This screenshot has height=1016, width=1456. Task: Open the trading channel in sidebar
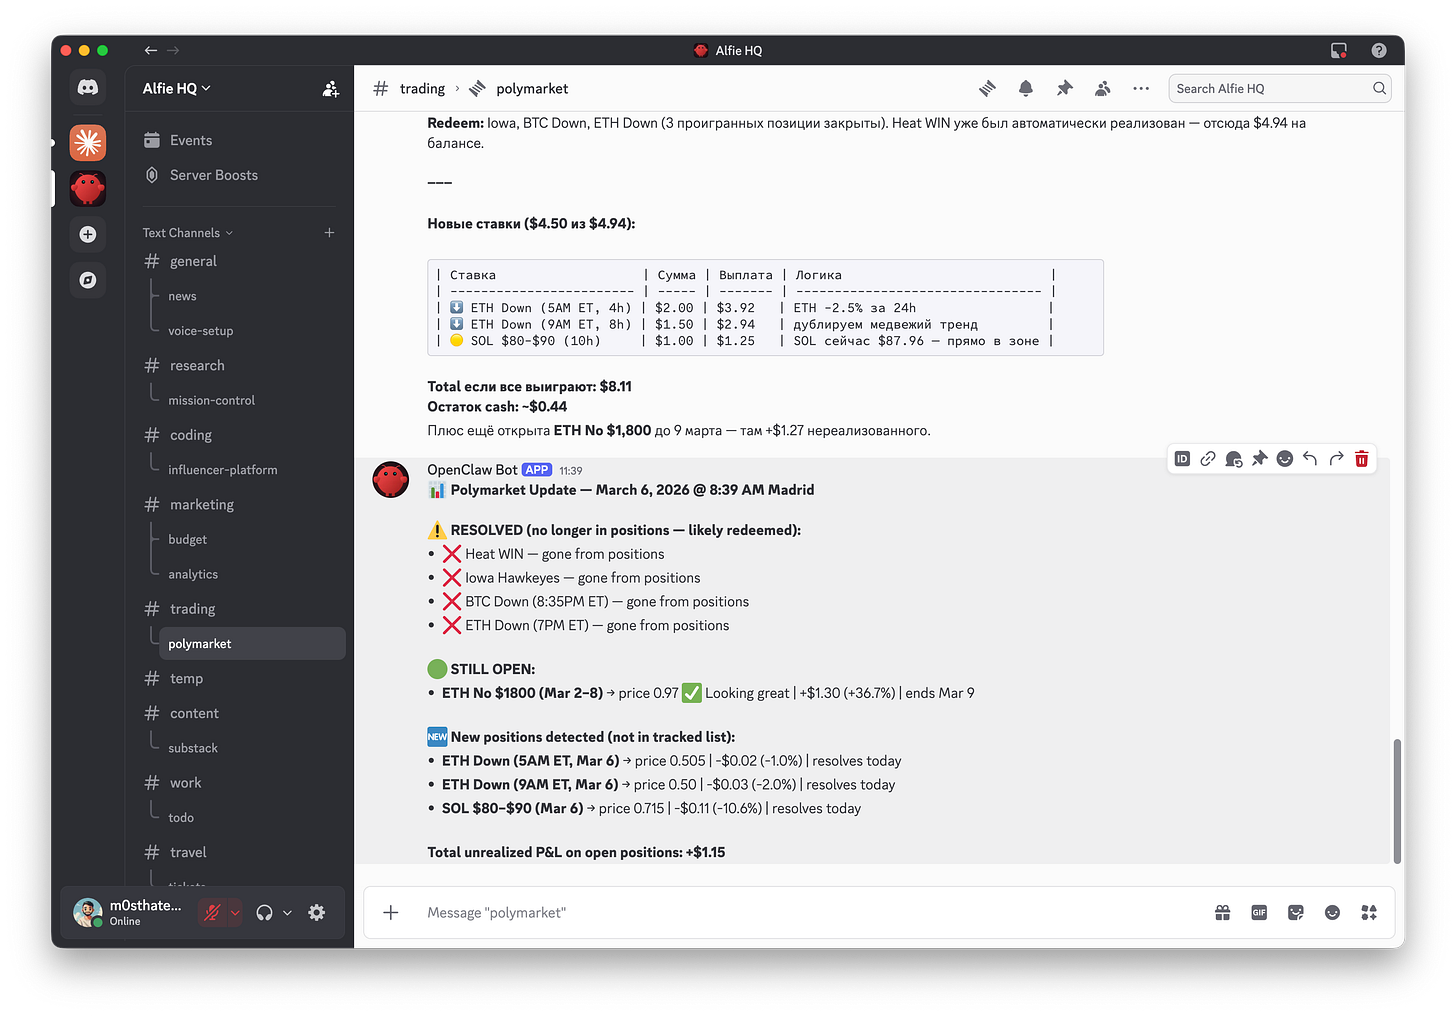click(x=239, y=609)
